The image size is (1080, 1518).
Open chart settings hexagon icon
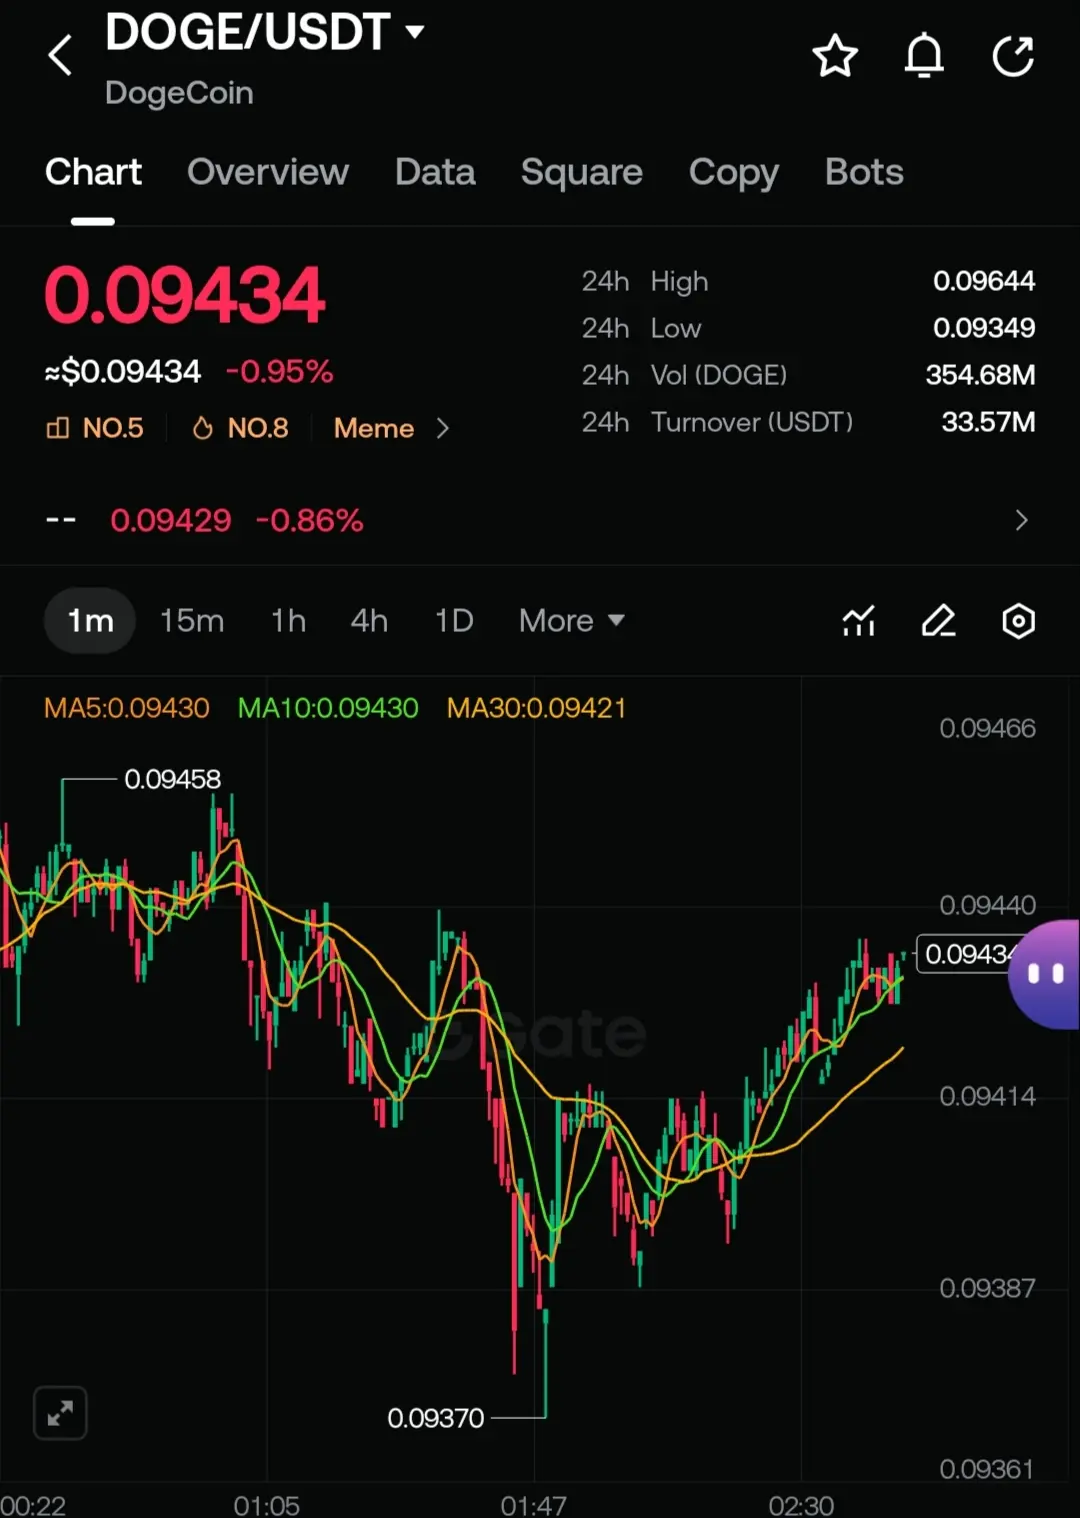1018,621
